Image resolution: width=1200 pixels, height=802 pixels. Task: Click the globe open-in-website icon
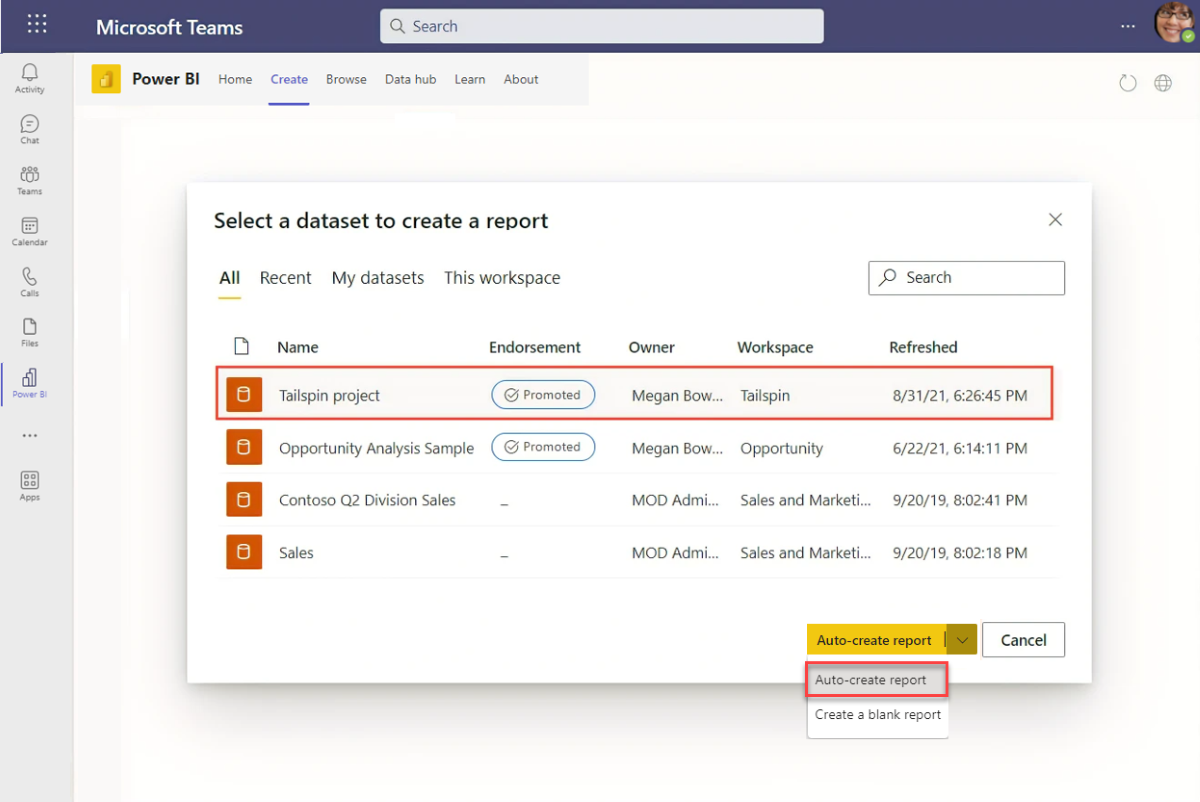click(x=1163, y=83)
